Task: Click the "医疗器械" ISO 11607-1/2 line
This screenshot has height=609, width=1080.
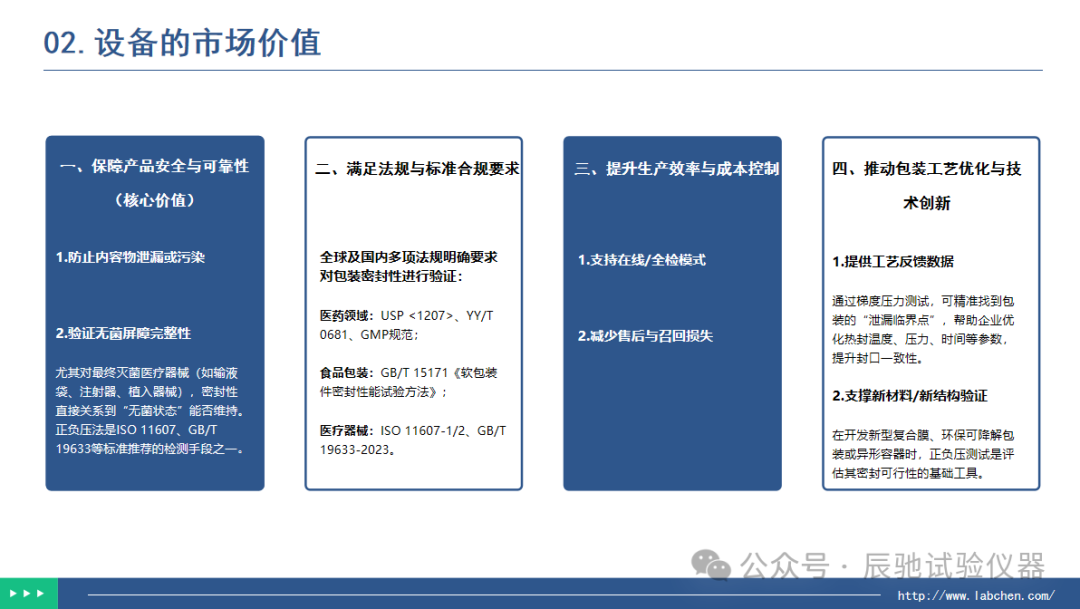Action: tap(413, 440)
